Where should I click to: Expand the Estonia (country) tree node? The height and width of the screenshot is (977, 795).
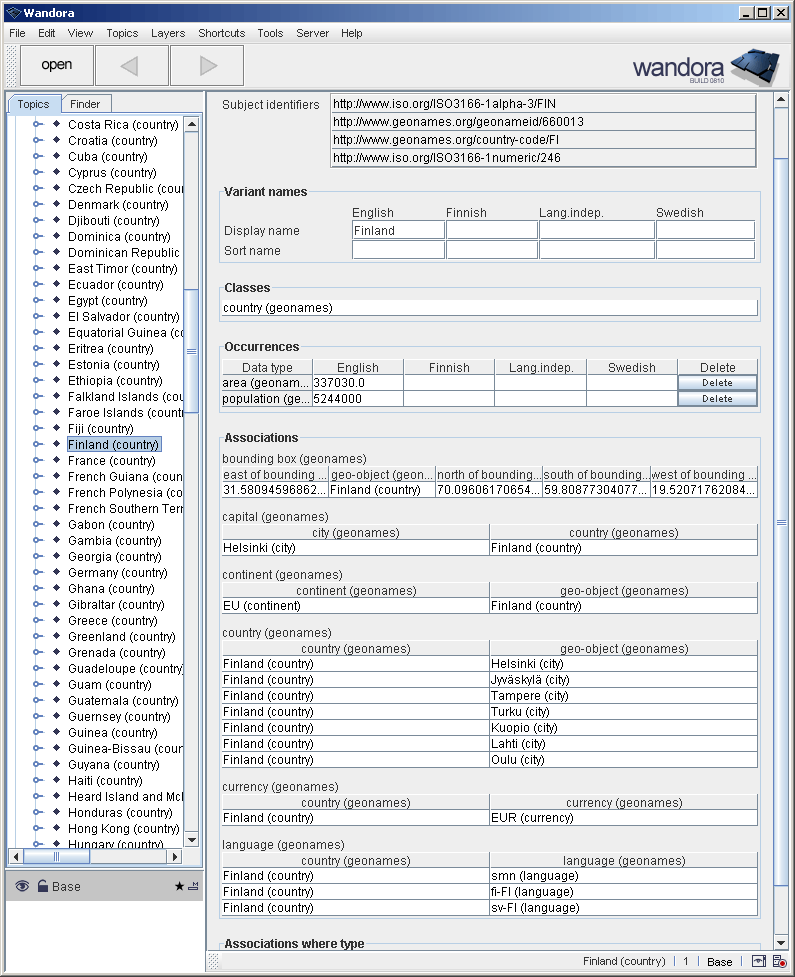pos(38,365)
